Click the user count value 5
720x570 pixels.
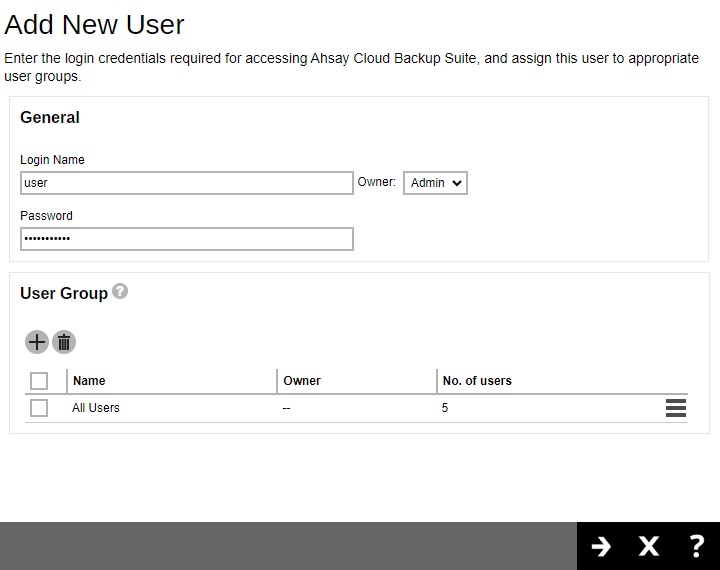[444, 408]
